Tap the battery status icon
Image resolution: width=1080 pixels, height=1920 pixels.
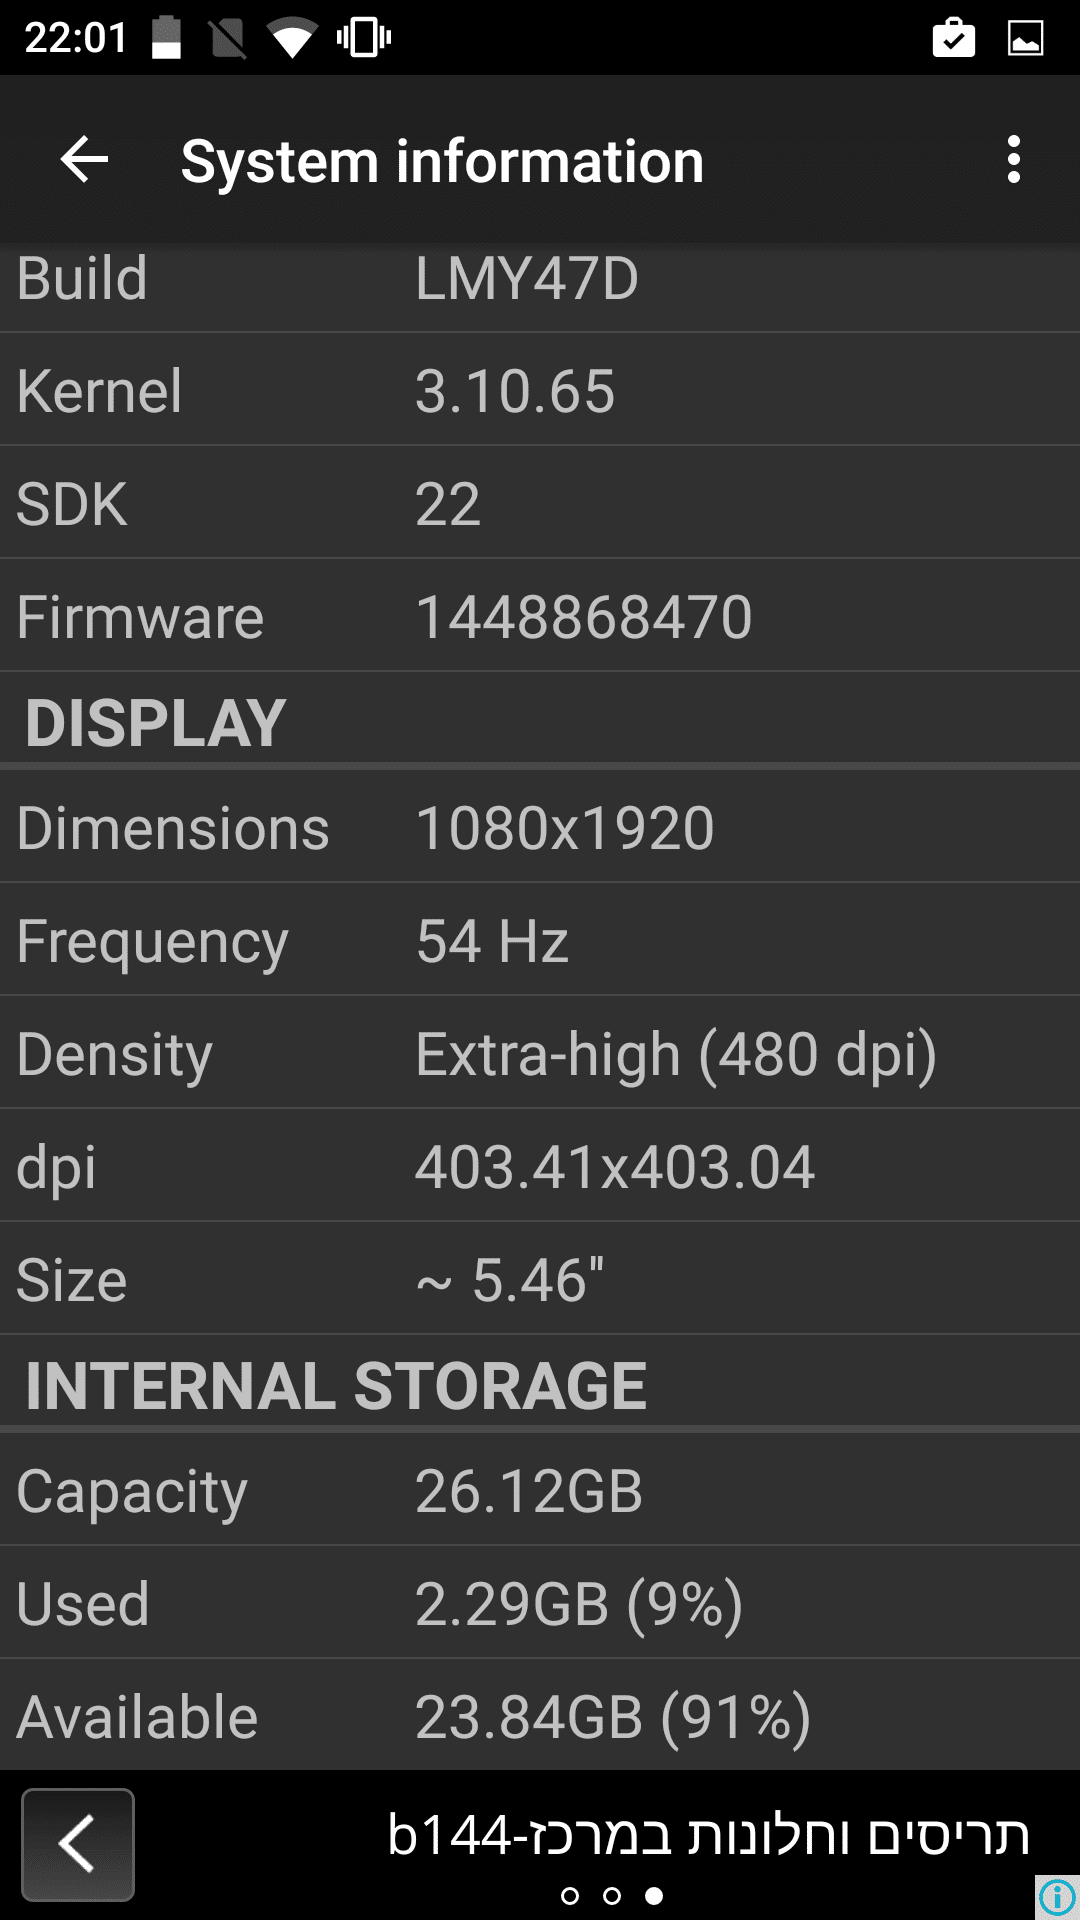pos(166,38)
